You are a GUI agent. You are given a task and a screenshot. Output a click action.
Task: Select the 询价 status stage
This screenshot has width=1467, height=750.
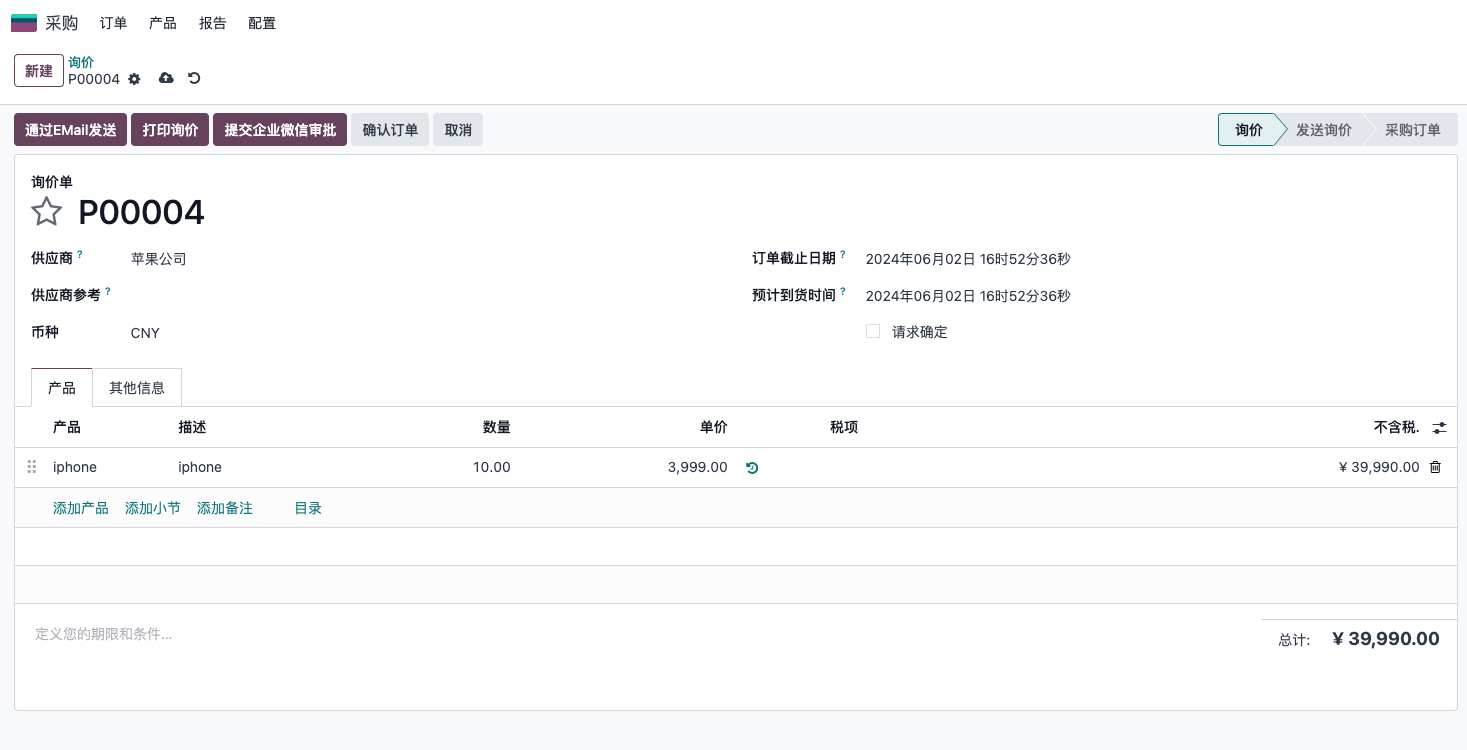tap(1248, 130)
